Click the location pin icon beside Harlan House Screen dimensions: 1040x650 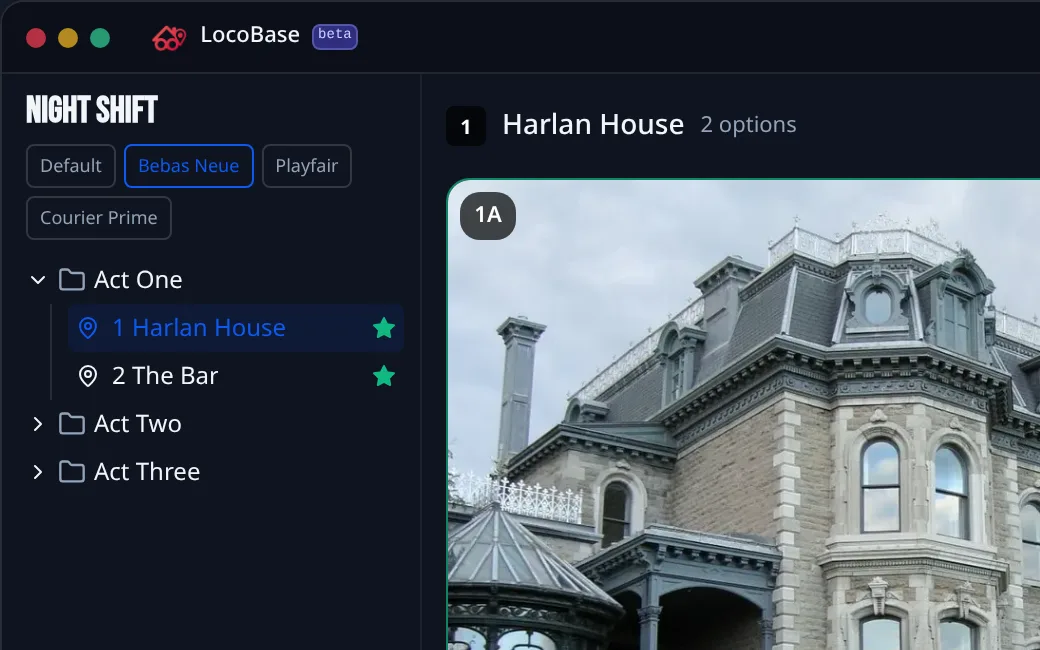click(88, 328)
